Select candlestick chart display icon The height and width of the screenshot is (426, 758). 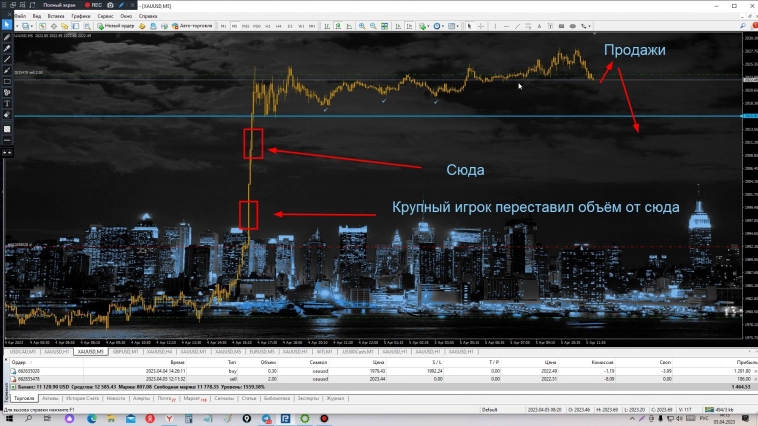[338, 26]
